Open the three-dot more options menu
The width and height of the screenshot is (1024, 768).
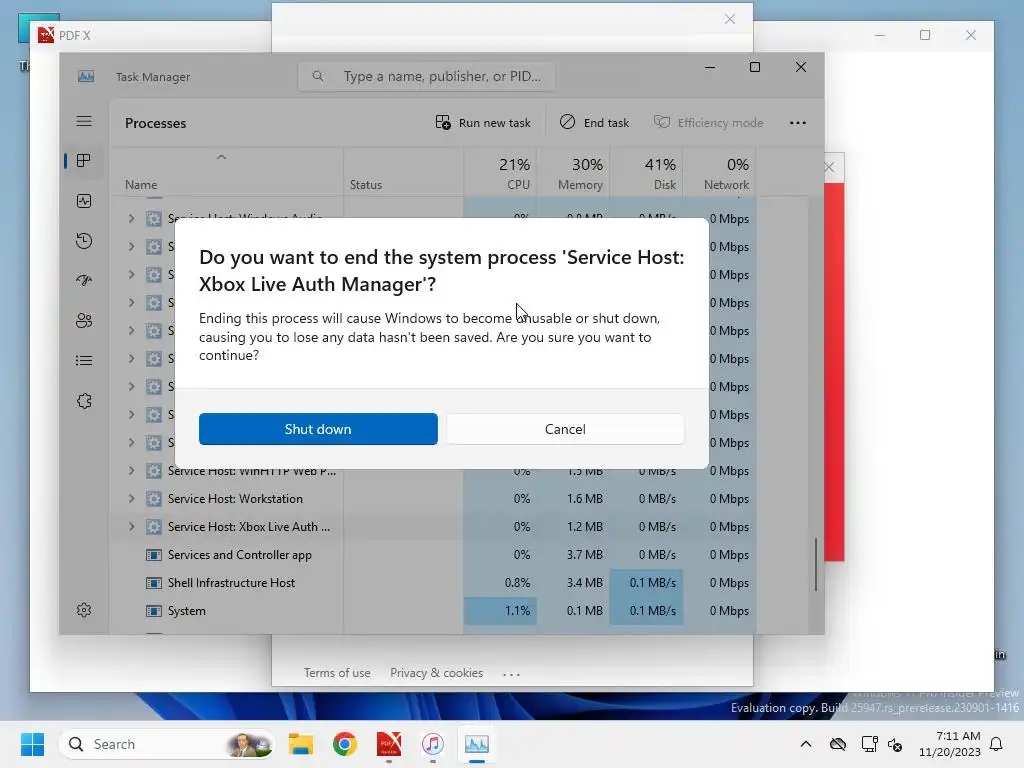click(797, 123)
